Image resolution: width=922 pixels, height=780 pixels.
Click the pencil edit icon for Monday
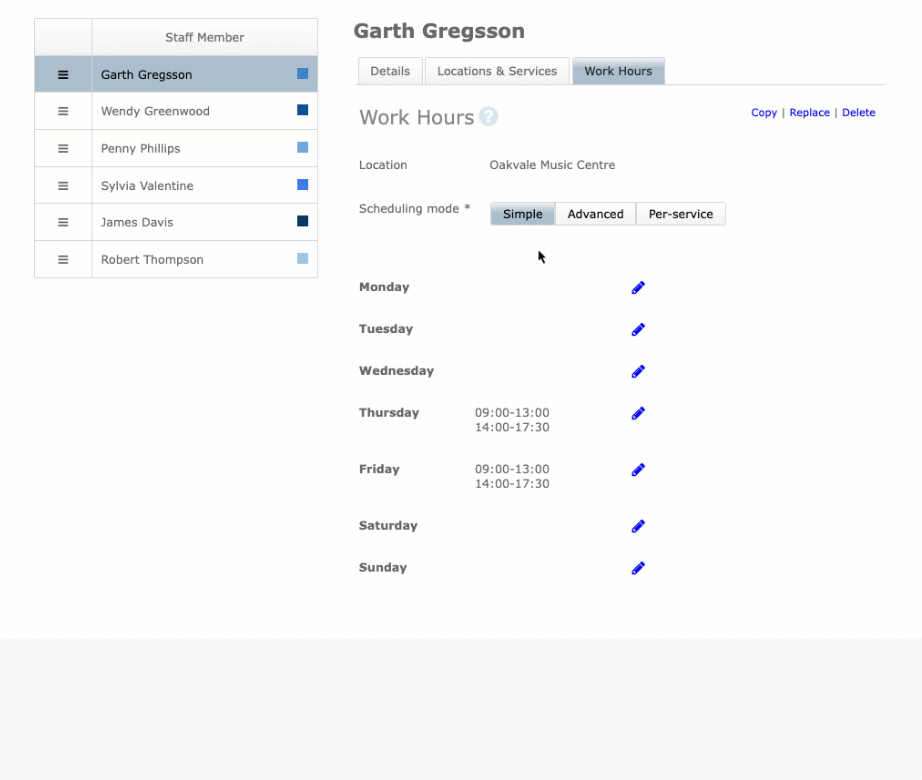coord(638,288)
